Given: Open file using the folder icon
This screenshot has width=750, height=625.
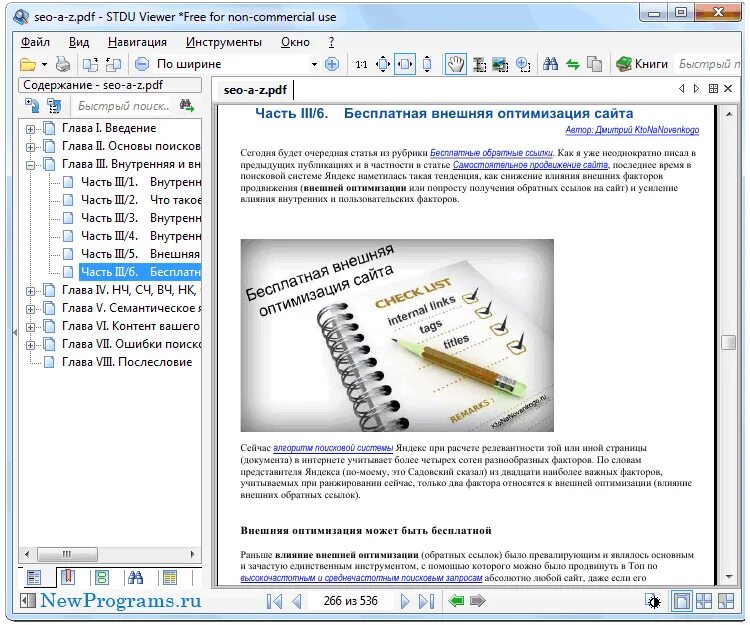Looking at the screenshot, I should point(28,64).
